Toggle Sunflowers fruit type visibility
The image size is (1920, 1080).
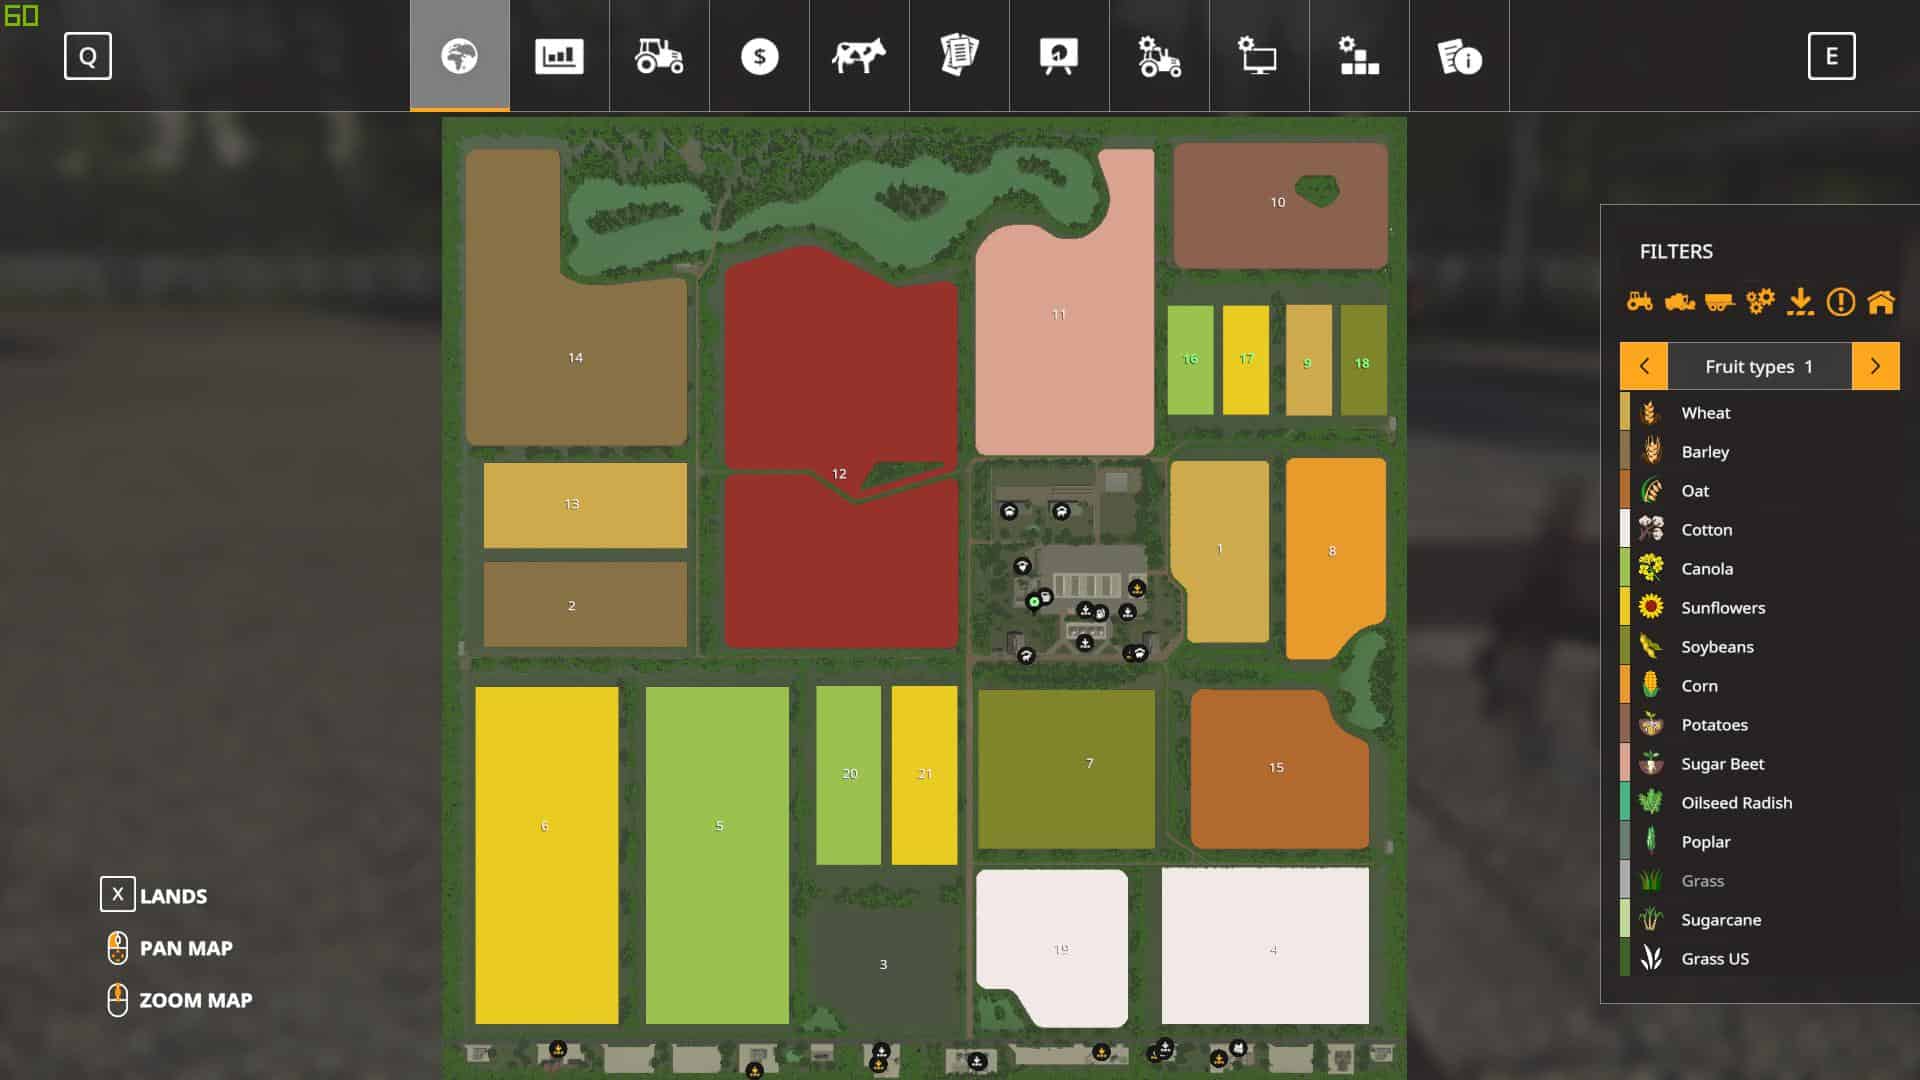(x=1722, y=608)
